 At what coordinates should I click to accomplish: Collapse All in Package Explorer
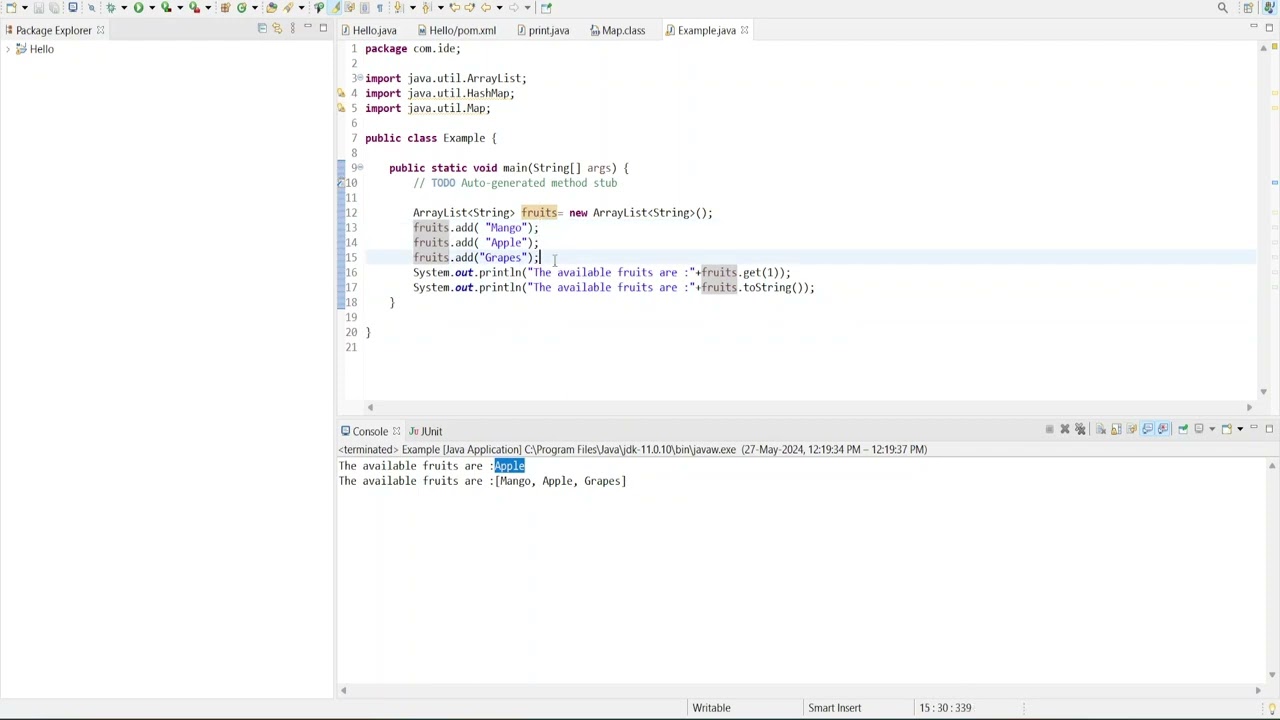coord(262,28)
